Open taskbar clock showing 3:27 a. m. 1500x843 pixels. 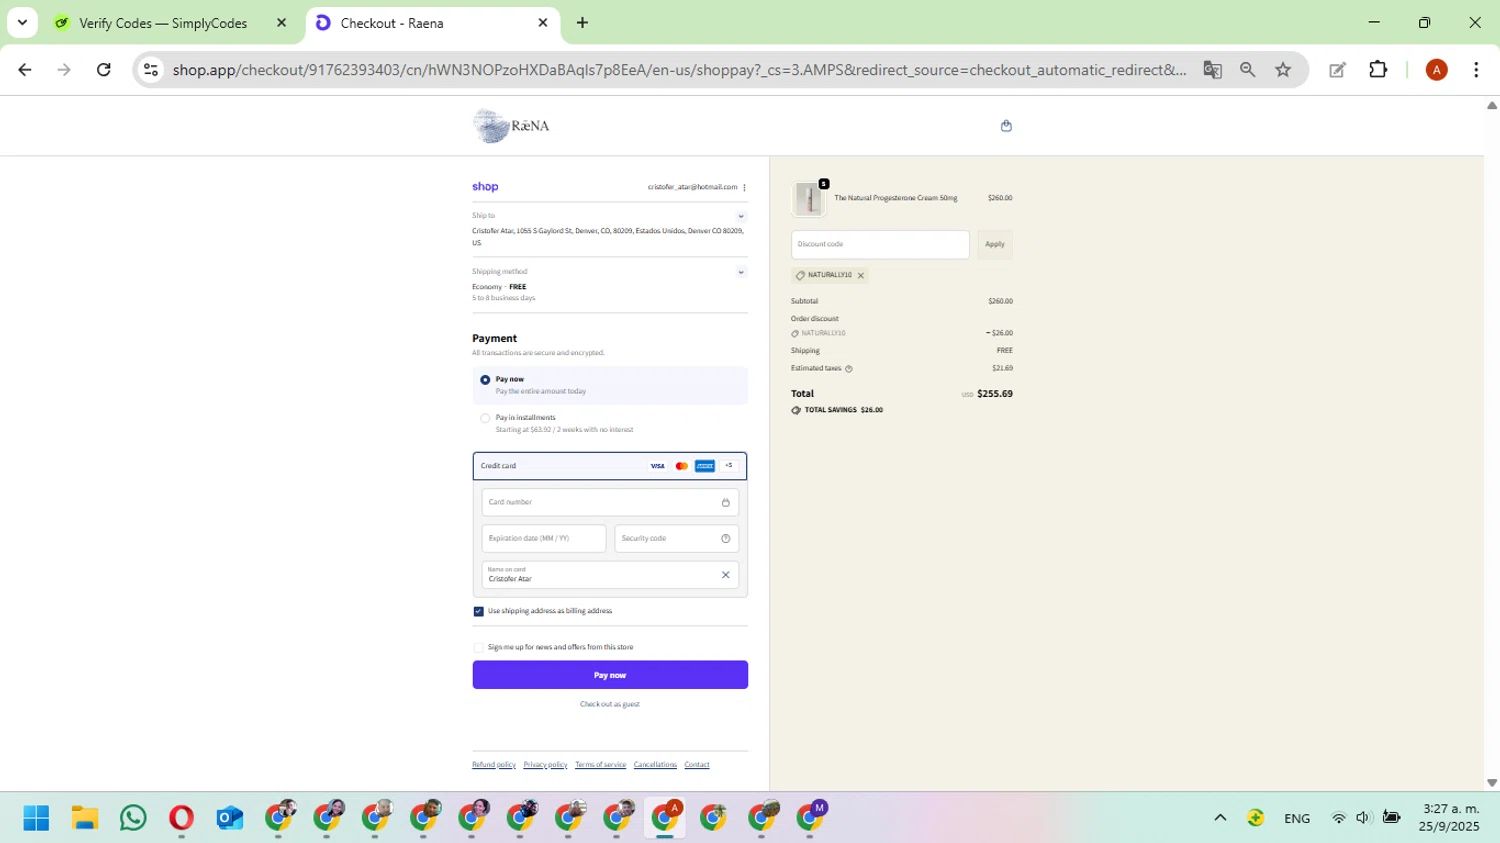(x=1450, y=818)
